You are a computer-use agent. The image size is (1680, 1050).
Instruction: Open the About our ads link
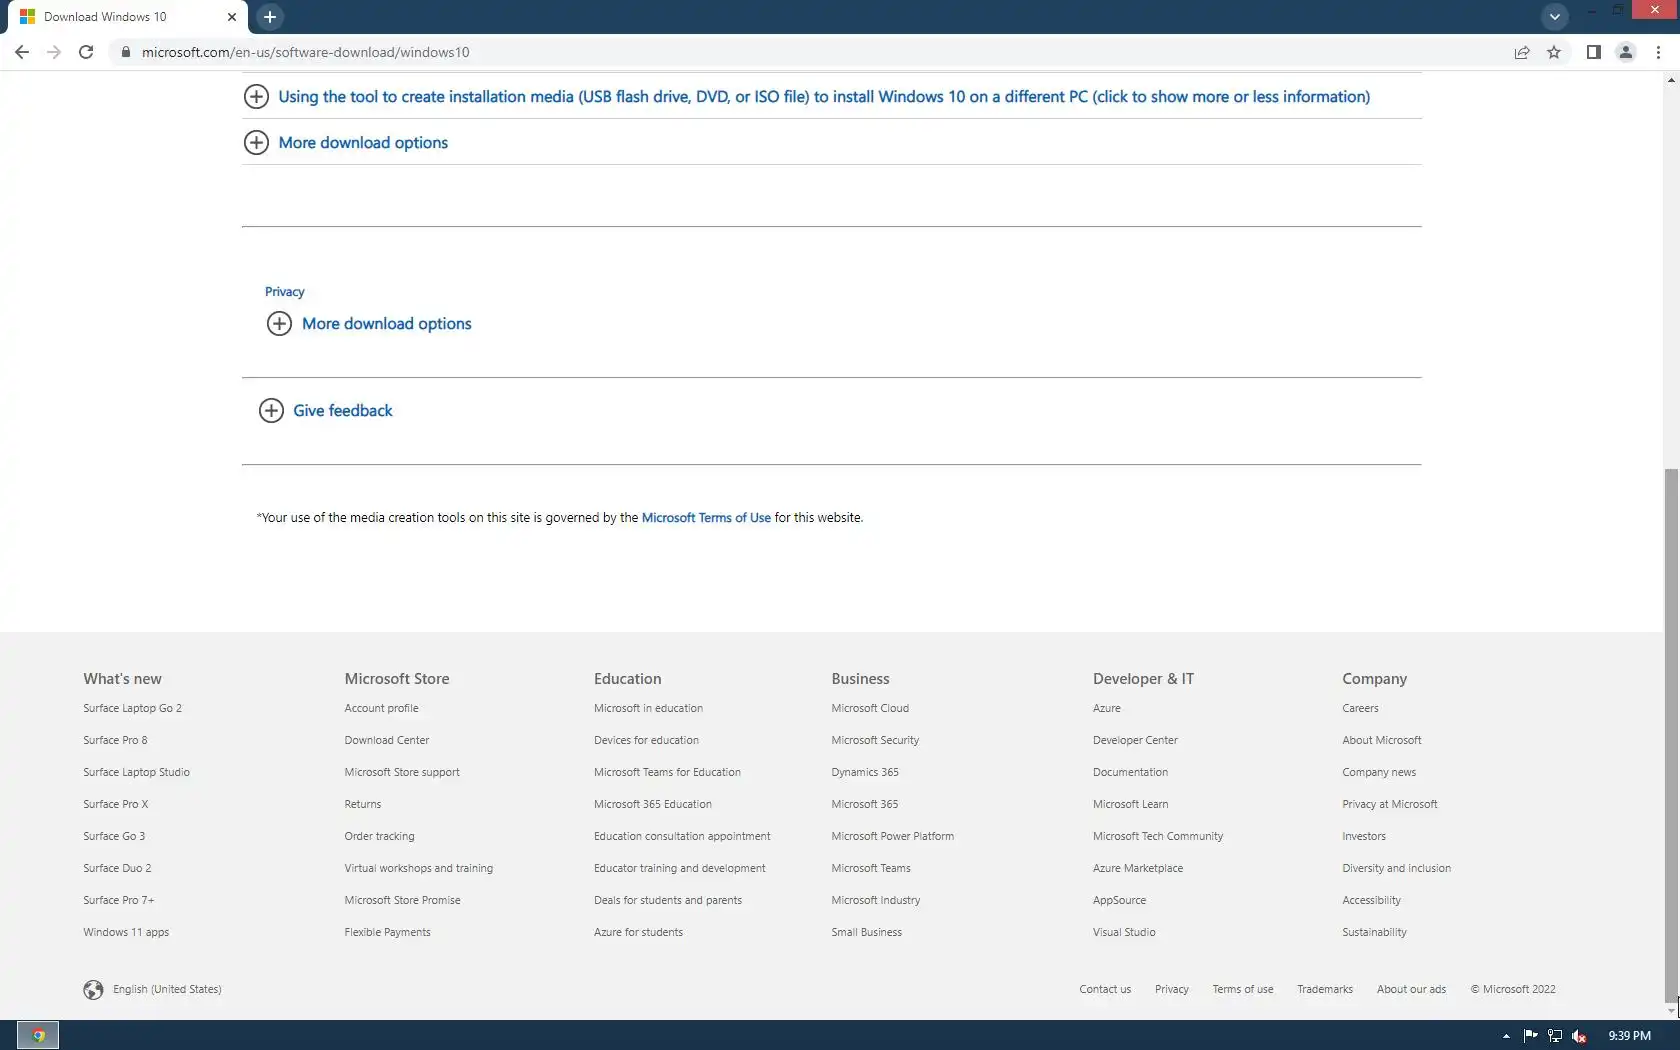1411,990
